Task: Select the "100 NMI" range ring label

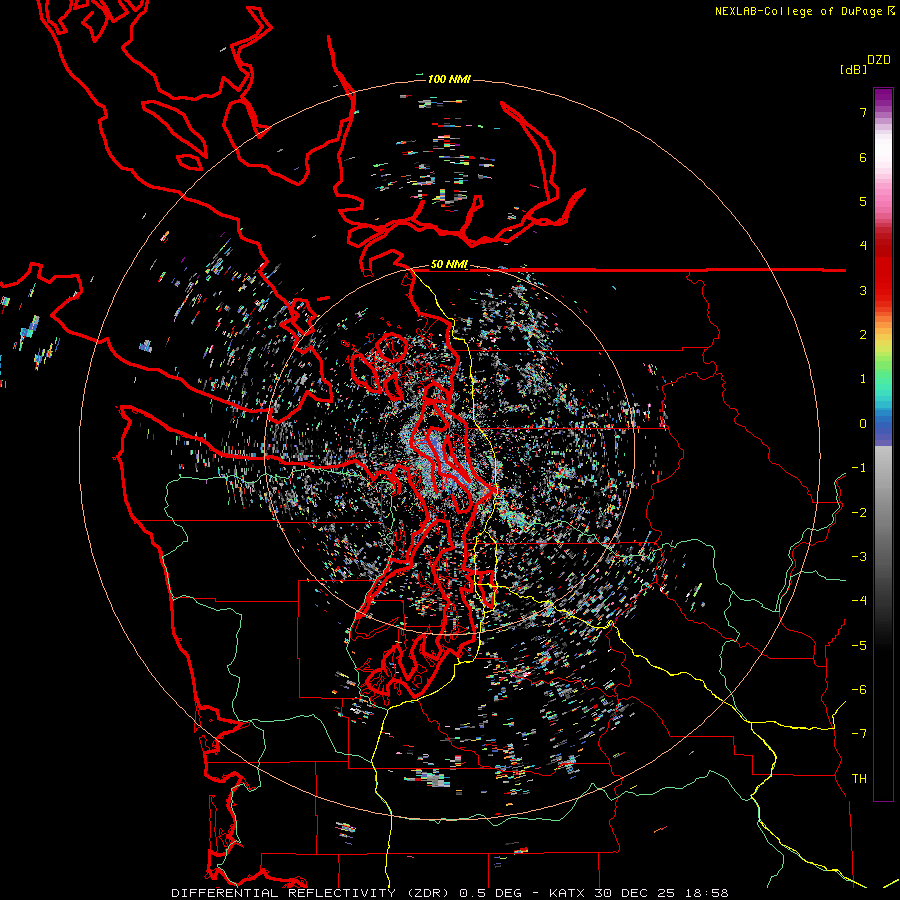Action: (x=449, y=79)
